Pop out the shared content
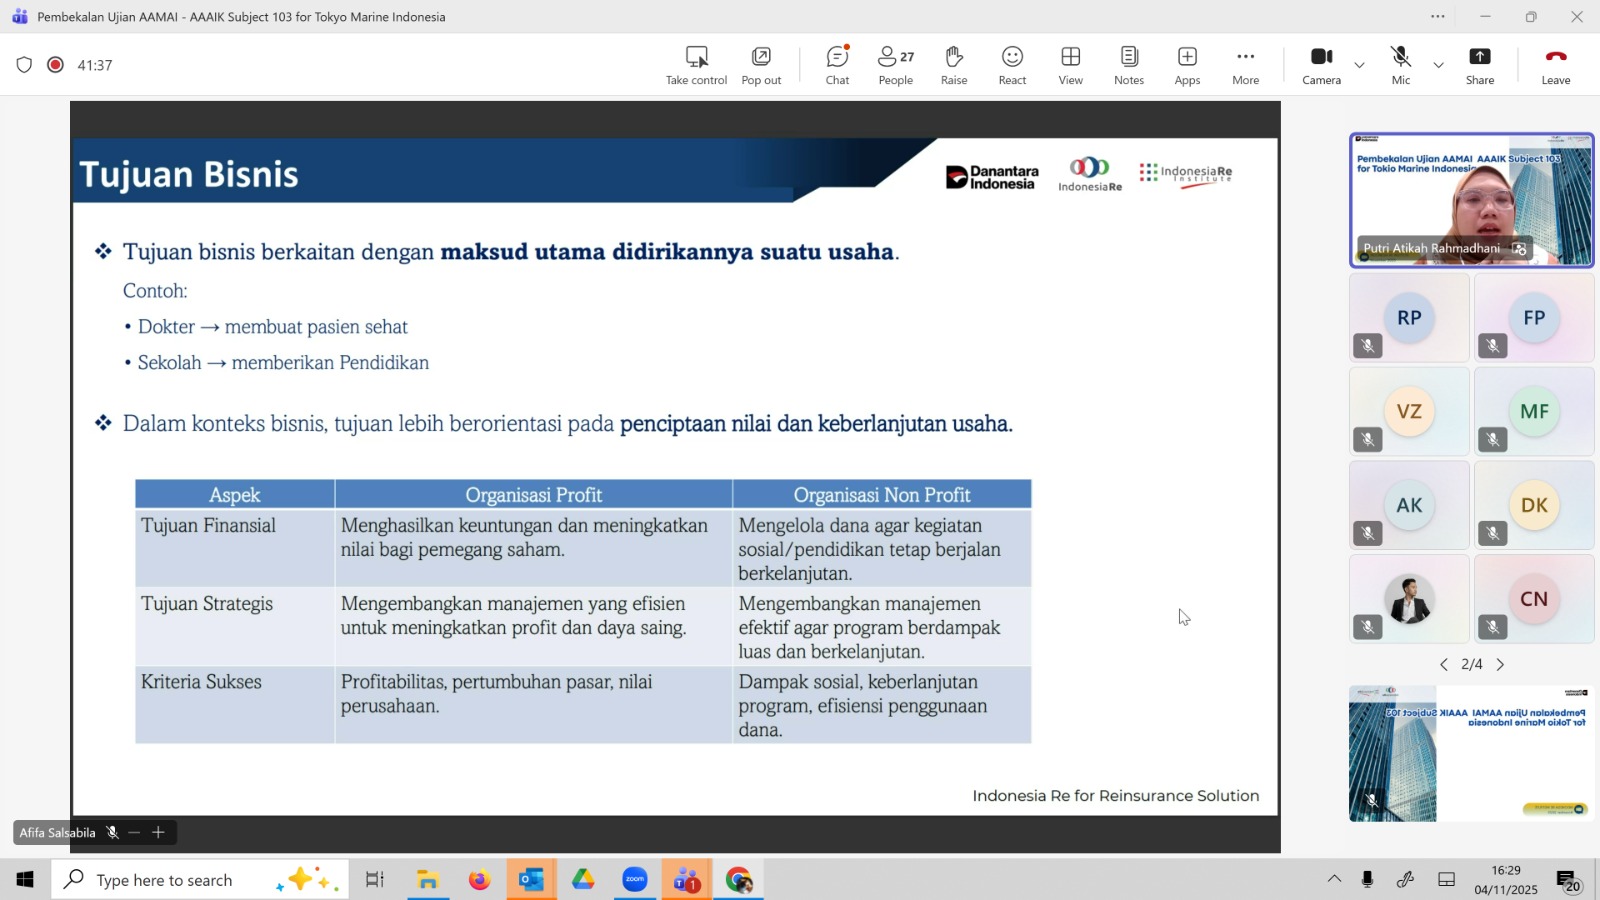Viewport: 1600px width, 900px height. point(761,65)
